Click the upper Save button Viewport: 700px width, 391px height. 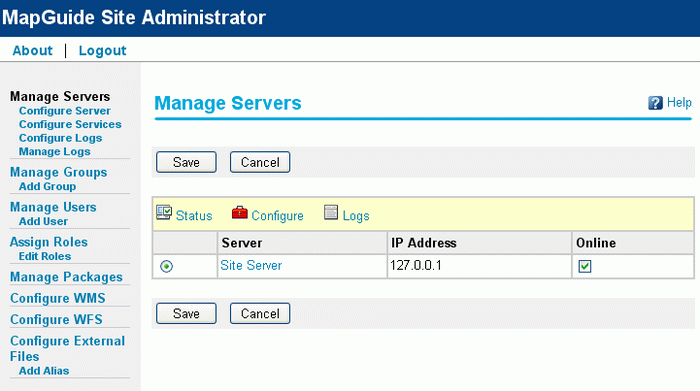pyautogui.click(x=186, y=162)
